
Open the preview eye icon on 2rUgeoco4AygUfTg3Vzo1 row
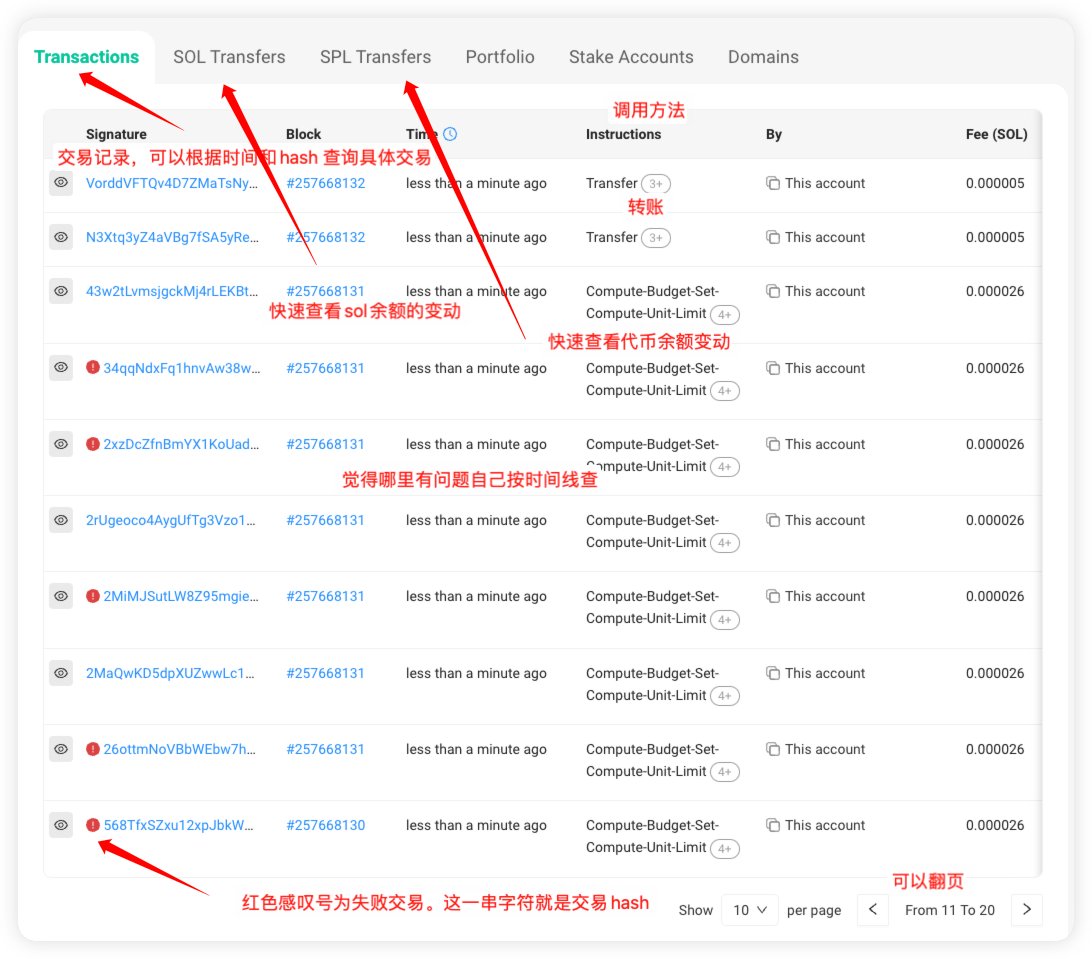[x=61, y=520]
